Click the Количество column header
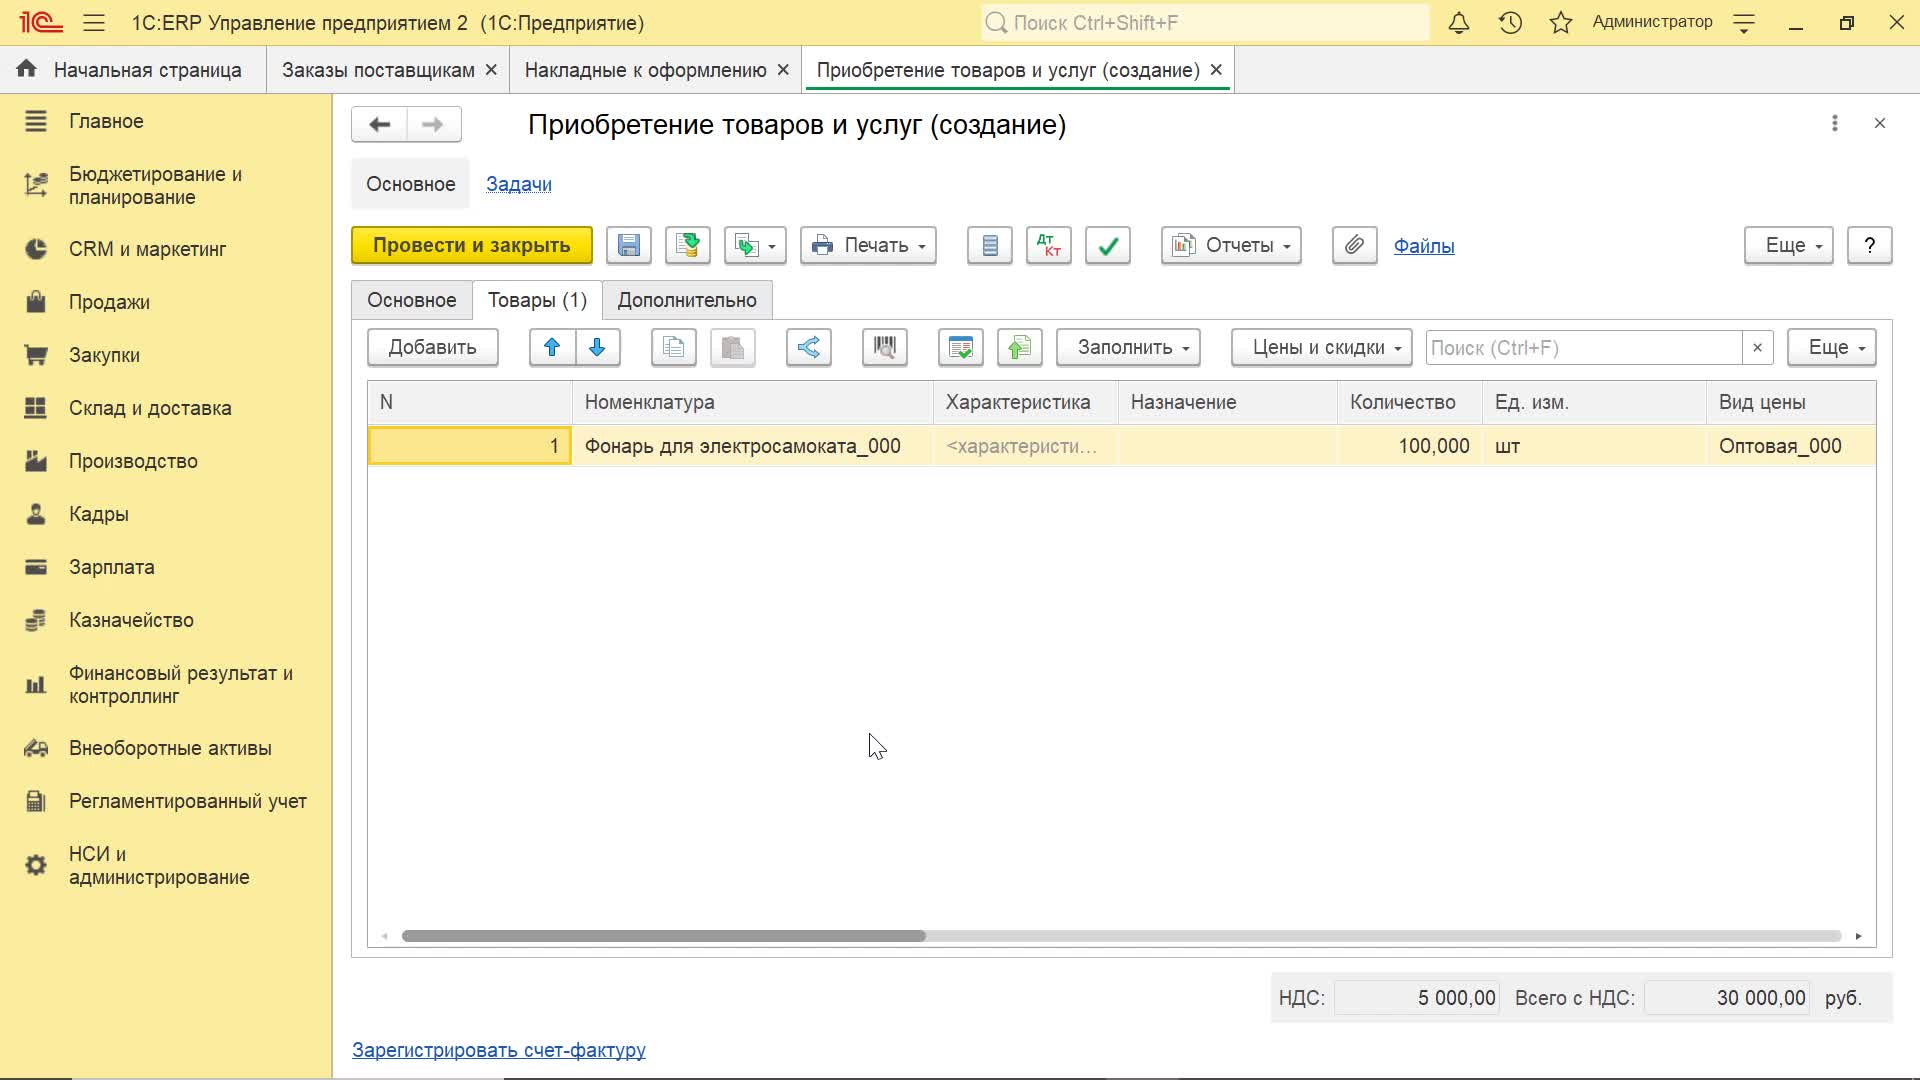 1410,402
